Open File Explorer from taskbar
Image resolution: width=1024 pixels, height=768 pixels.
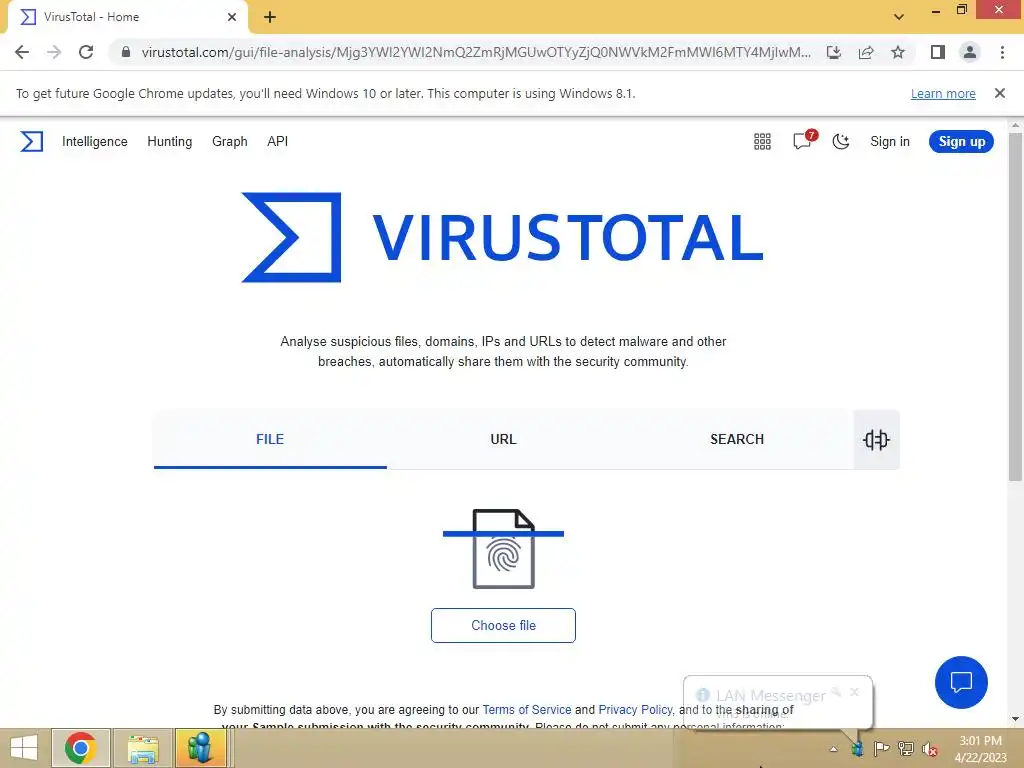coord(143,748)
